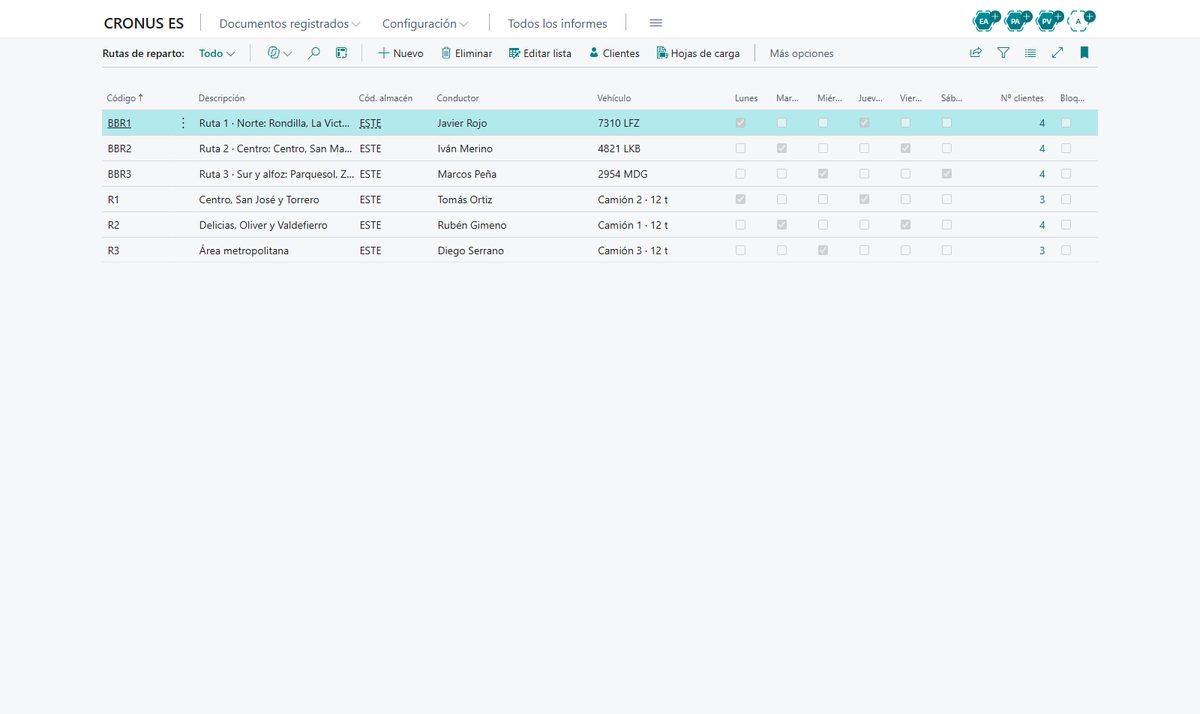Toggle the Lunes checkbox for route BBR1

coord(740,123)
